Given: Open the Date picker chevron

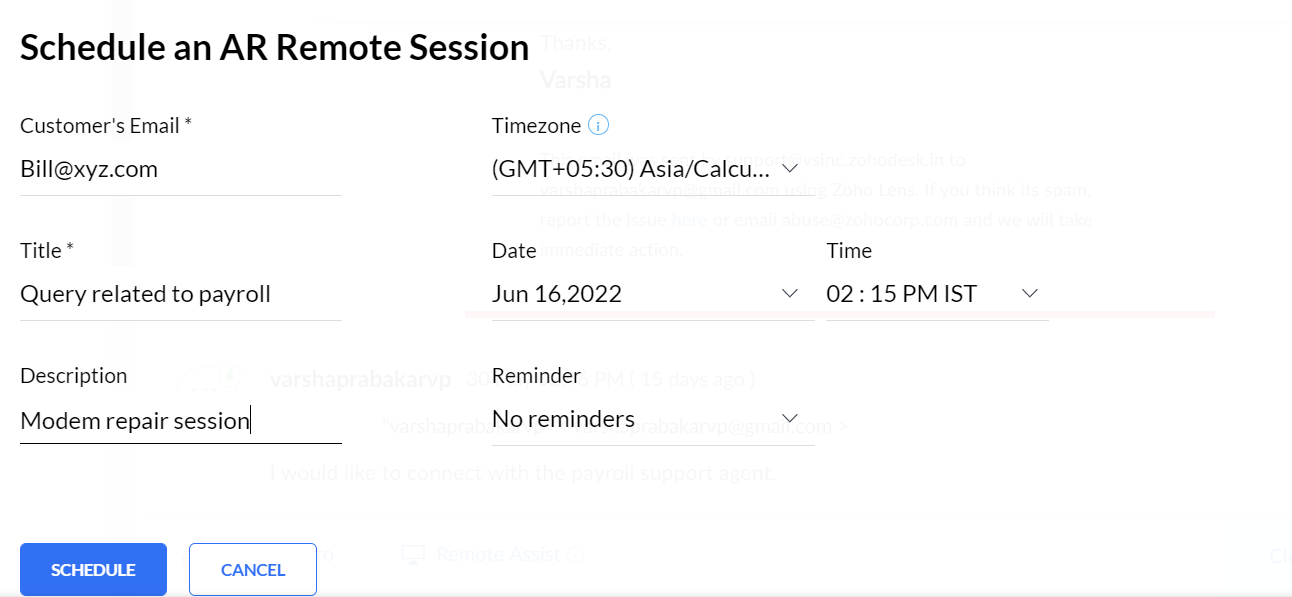Looking at the screenshot, I should 789,293.
